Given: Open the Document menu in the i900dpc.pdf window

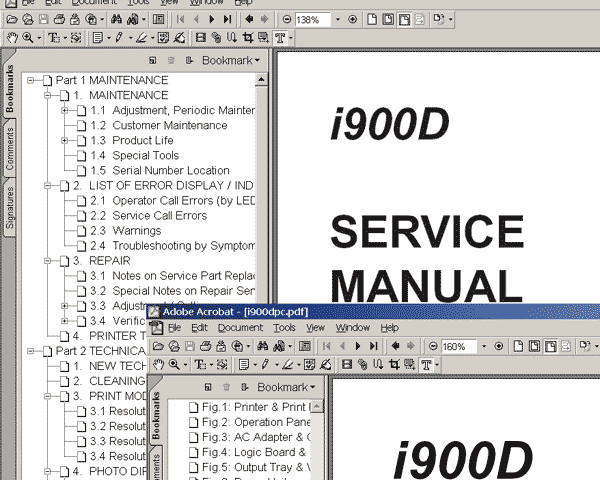Looking at the screenshot, I should [240, 328].
